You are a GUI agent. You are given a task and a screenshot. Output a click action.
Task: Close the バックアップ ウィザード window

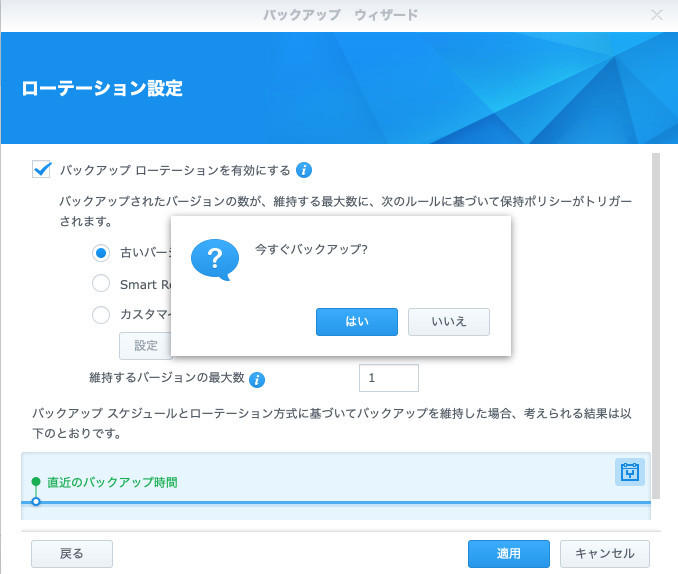pyautogui.click(x=657, y=15)
